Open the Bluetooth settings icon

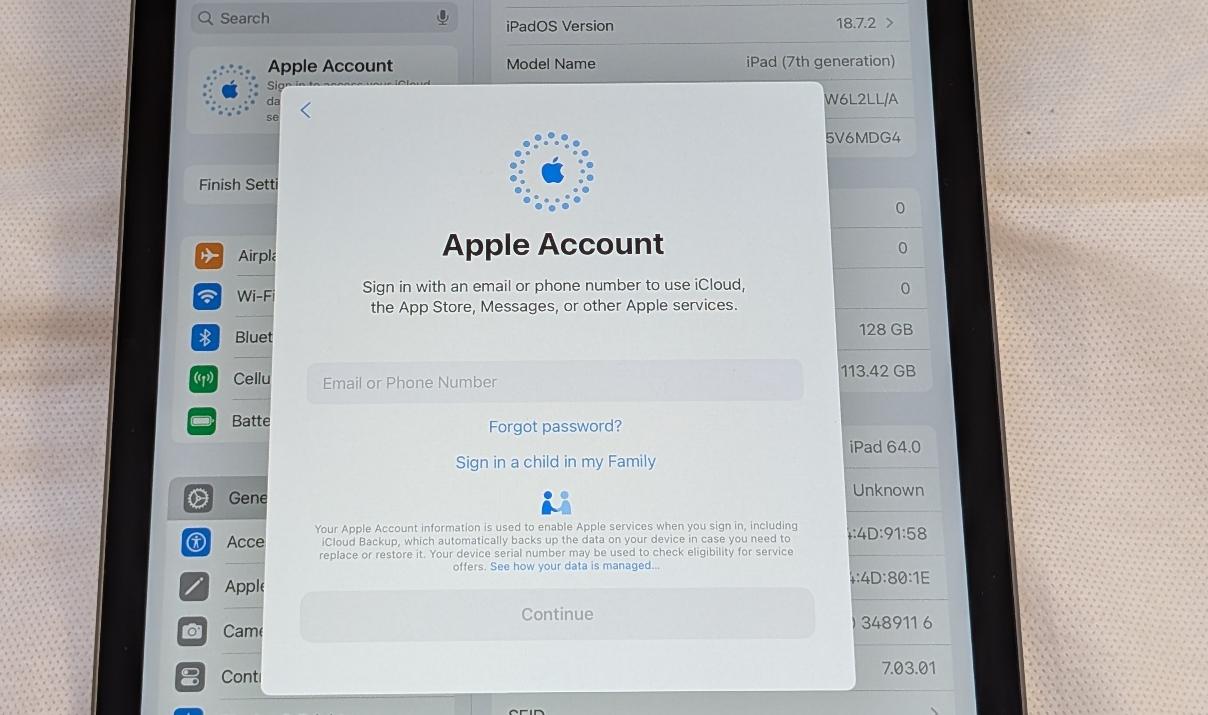tap(205, 337)
